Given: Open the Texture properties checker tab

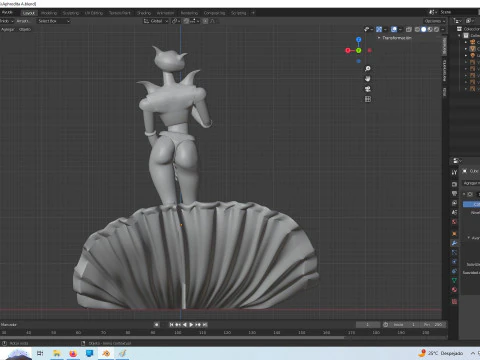Looking at the screenshot, I should [x=454, y=302].
